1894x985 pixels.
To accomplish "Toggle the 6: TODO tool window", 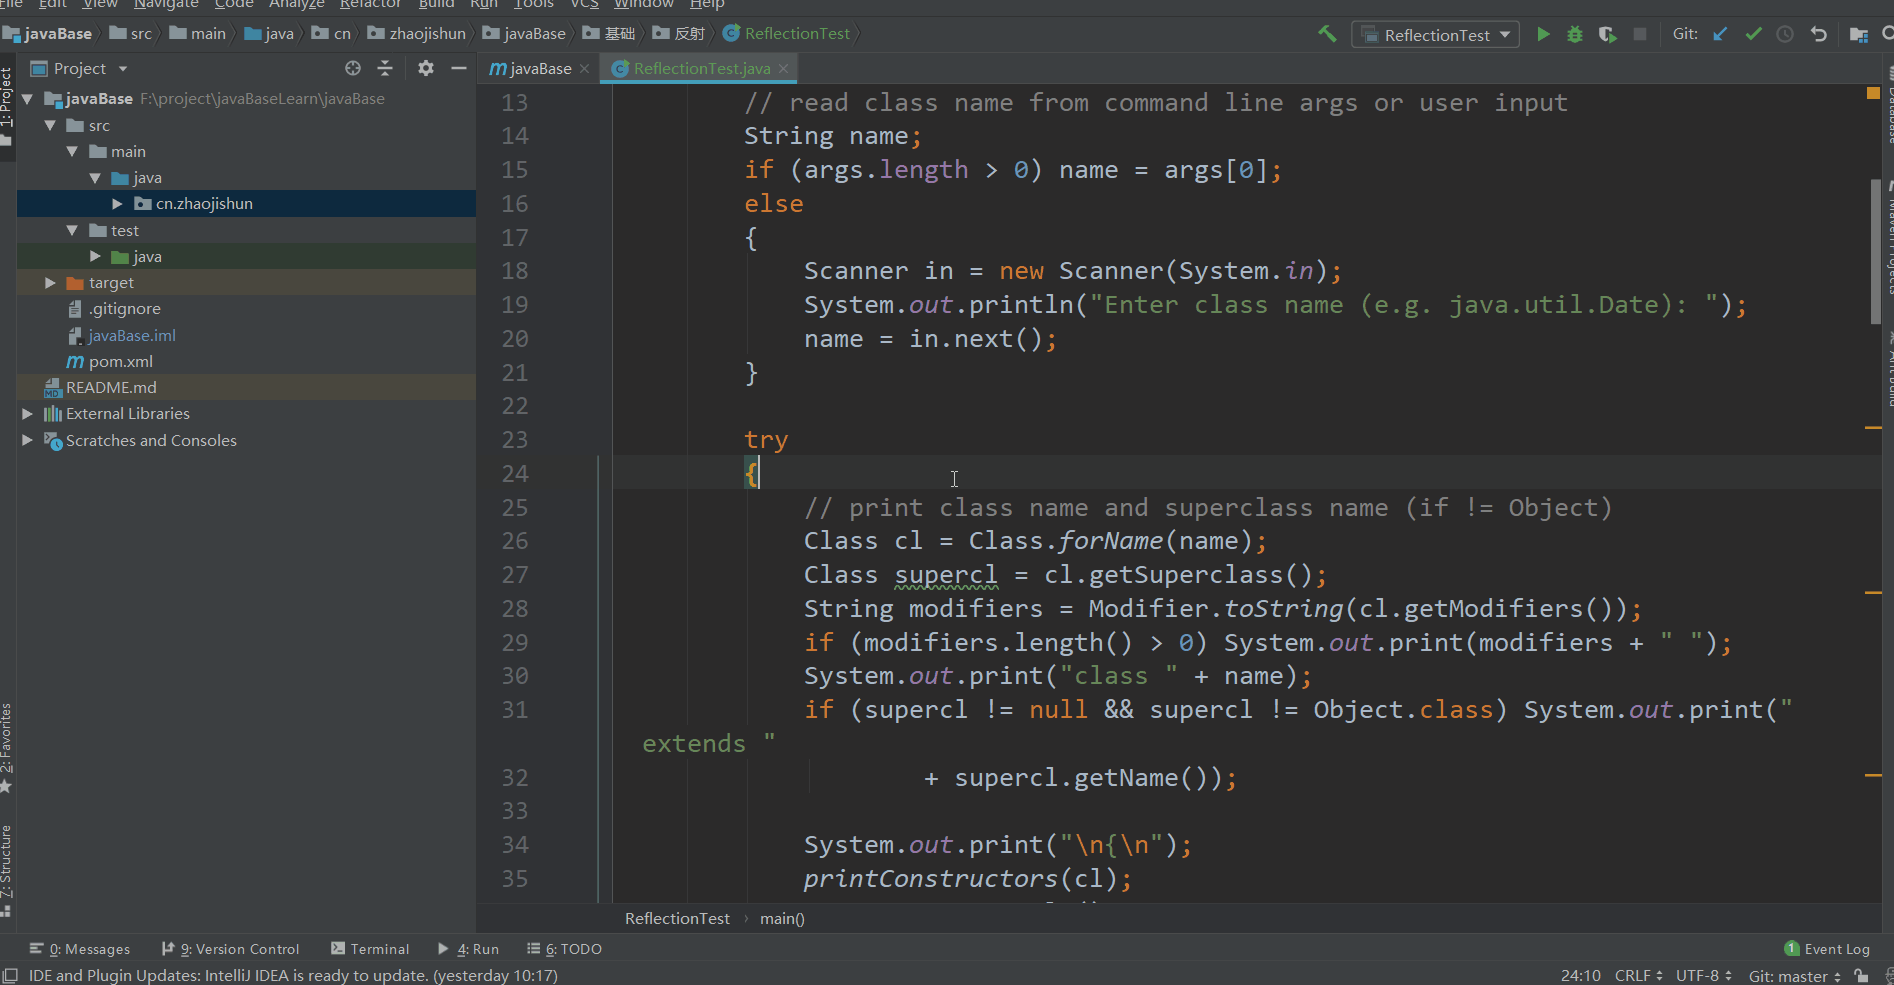I will pyautogui.click(x=565, y=949).
